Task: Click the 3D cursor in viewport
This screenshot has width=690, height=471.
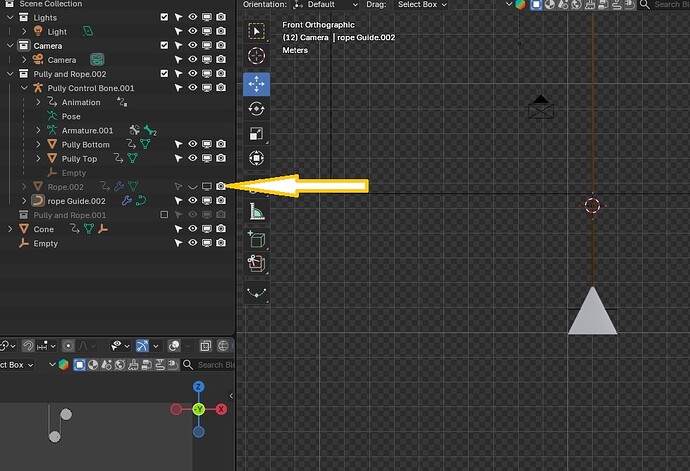Action: point(592,205)
